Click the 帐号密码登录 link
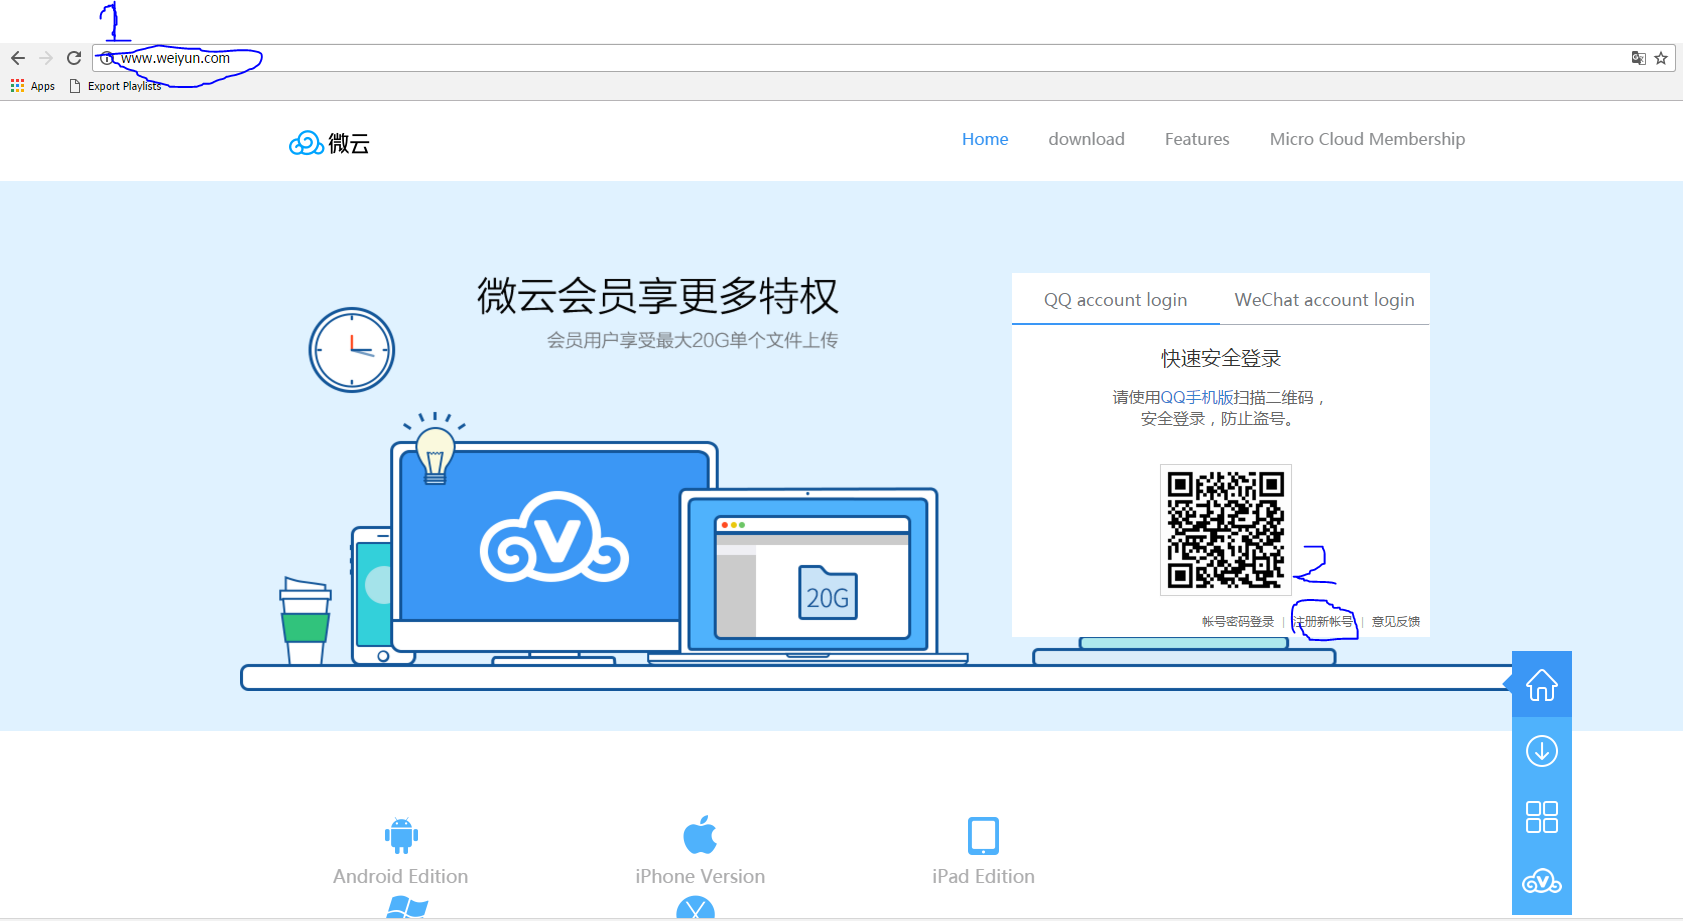This screenshot has height=921, width=1683. click(x=1238, y=622)
